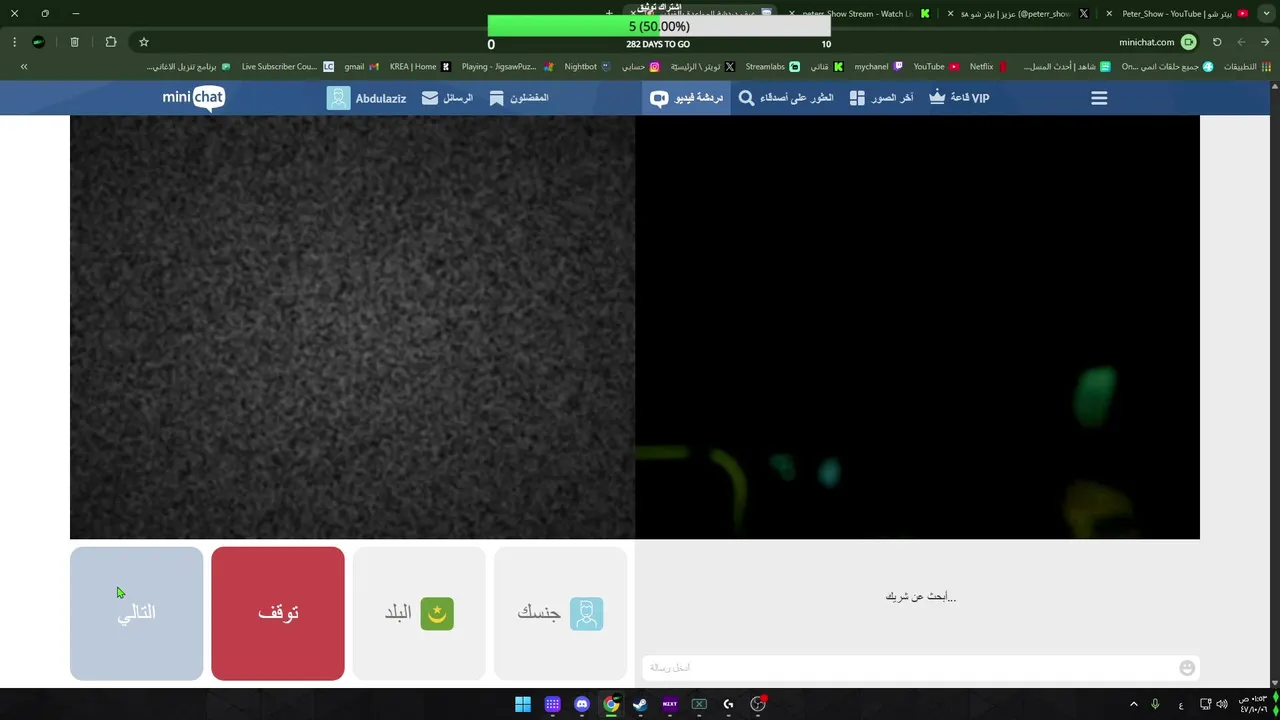Click the التالي (Next) button
1280x720 pixels.
pyautogui.click(x=137, y=613)
